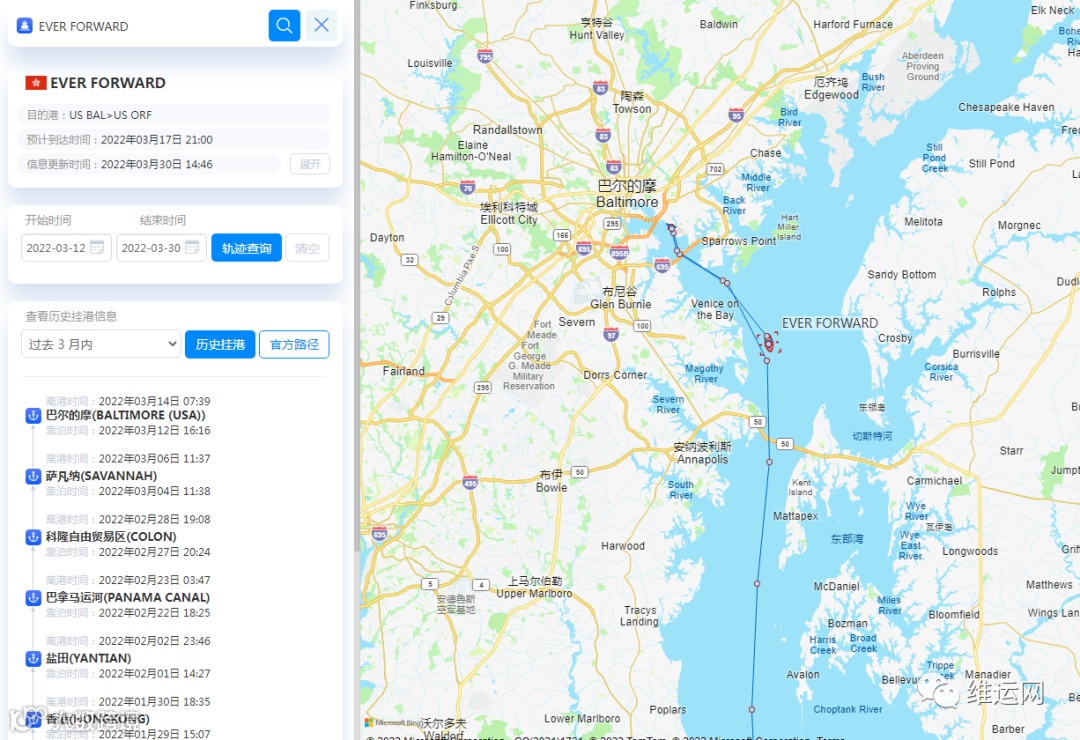Select 萨凡纳(SAVANNAH) port entry

[x=101, y=476]
